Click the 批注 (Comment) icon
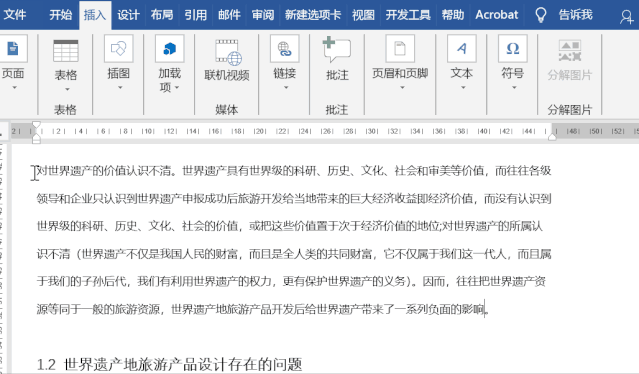Screen dimensions: 639x374 point(336,49)
